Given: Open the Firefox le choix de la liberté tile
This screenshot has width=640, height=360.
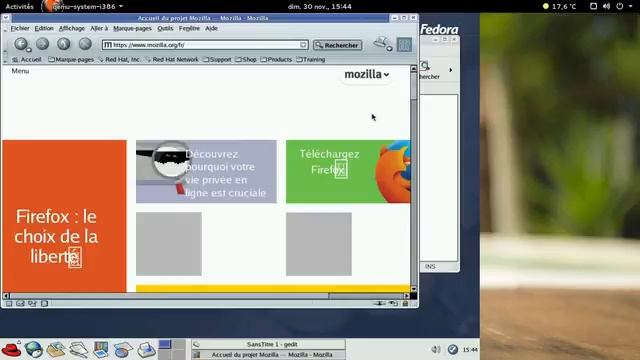Looking at the screenshot, I should (x=64, y=216).
